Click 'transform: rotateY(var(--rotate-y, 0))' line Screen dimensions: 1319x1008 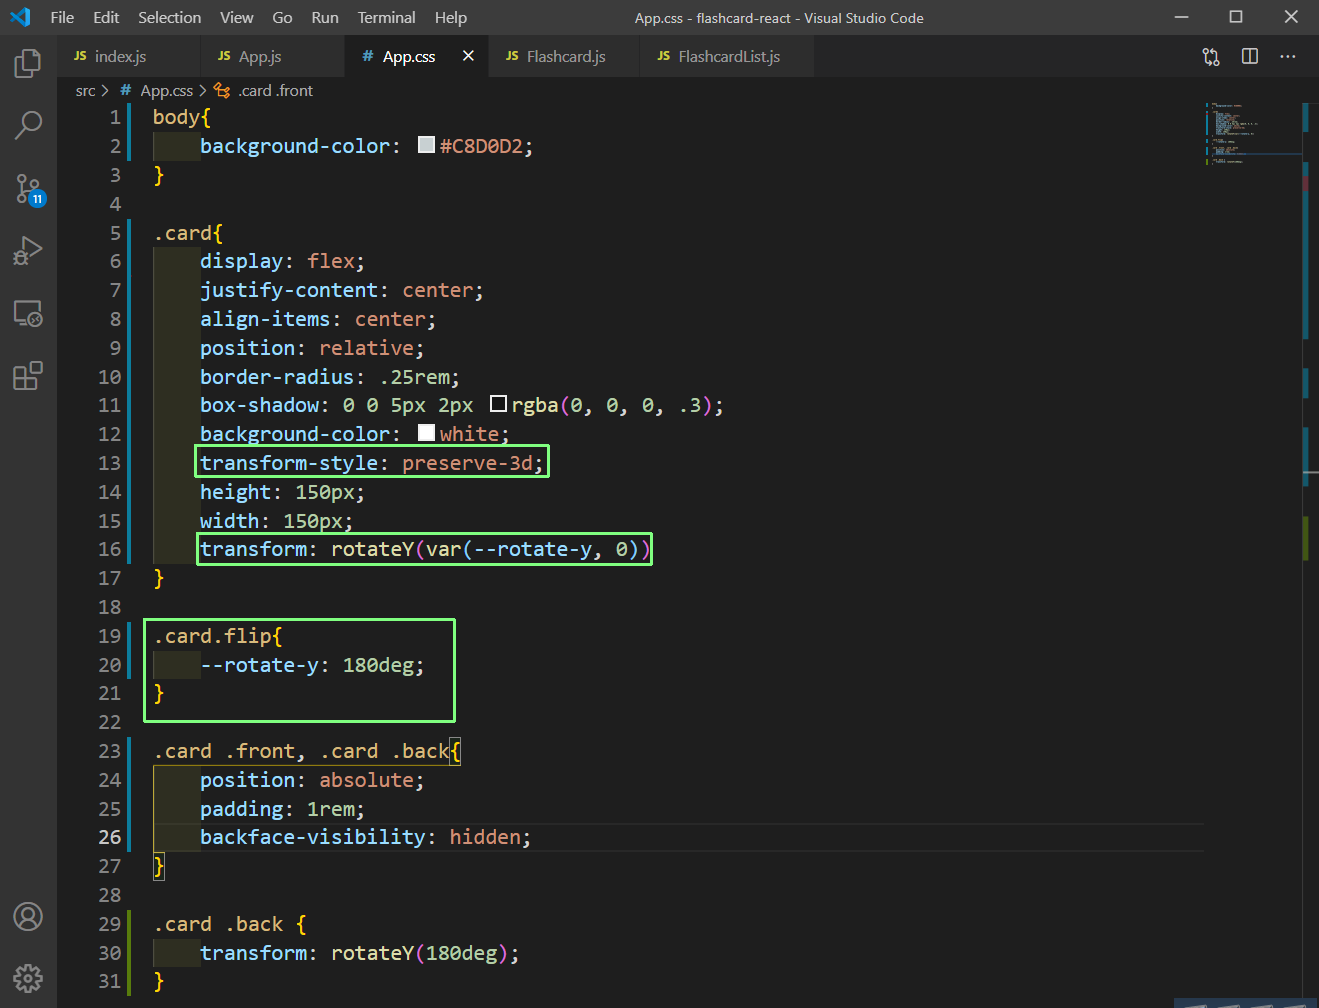[425, 549]
